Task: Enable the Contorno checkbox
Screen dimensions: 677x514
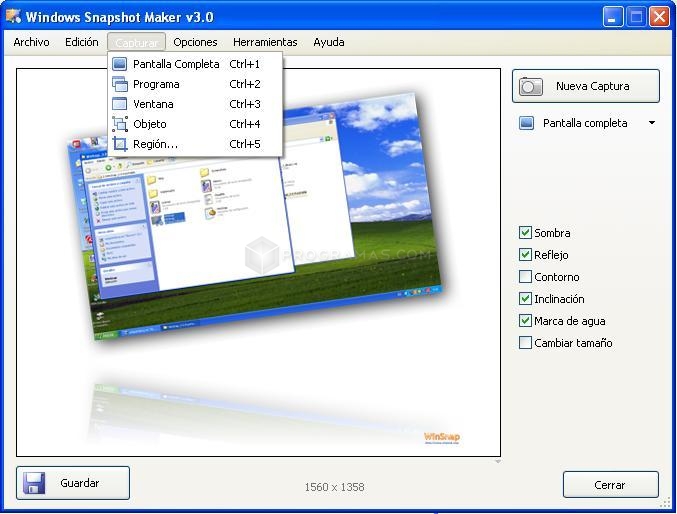Action: [525, 277]
